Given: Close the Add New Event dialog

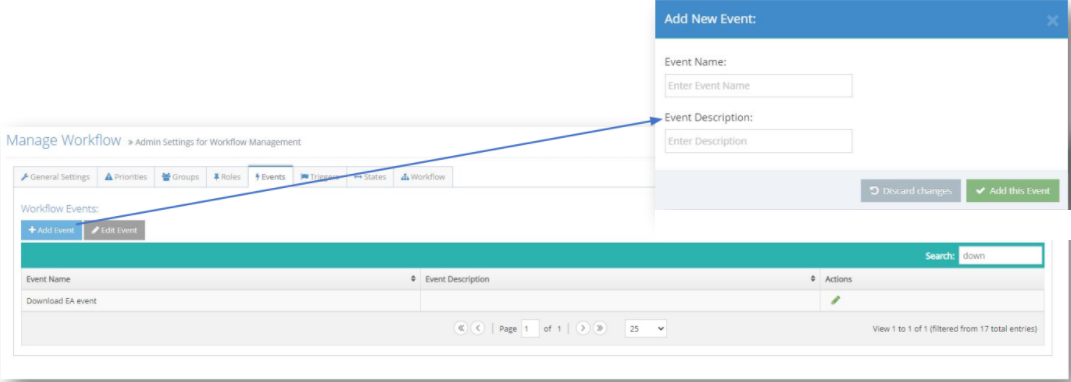Looking at the screenshot, I should click(x=1053, y=21).
